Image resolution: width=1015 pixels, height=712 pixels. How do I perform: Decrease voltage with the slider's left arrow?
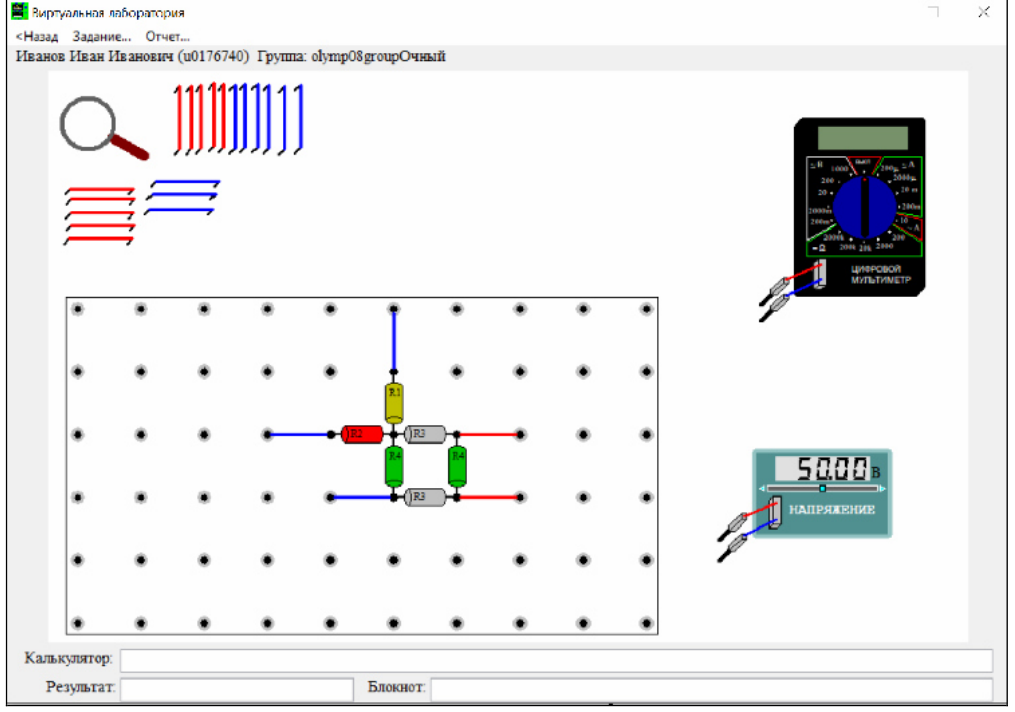point(762,488)
